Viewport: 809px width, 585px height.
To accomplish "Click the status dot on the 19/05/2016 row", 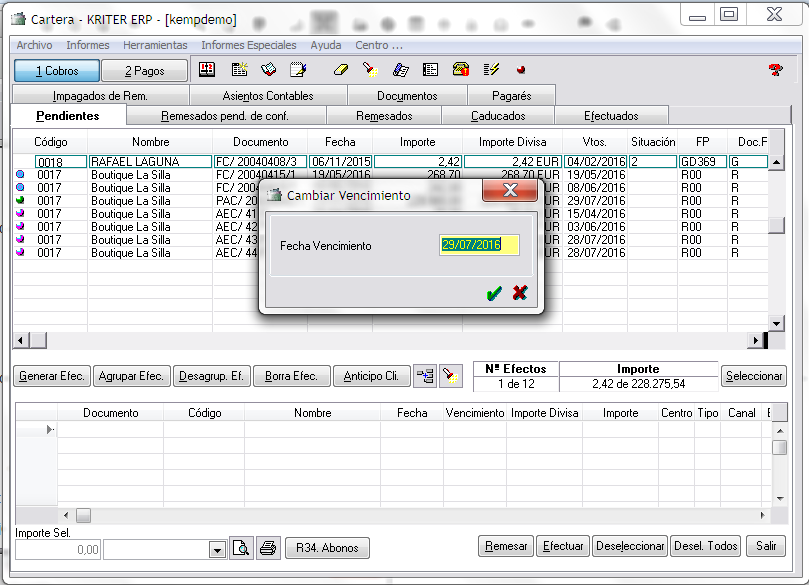I will [x=20, y=175].
